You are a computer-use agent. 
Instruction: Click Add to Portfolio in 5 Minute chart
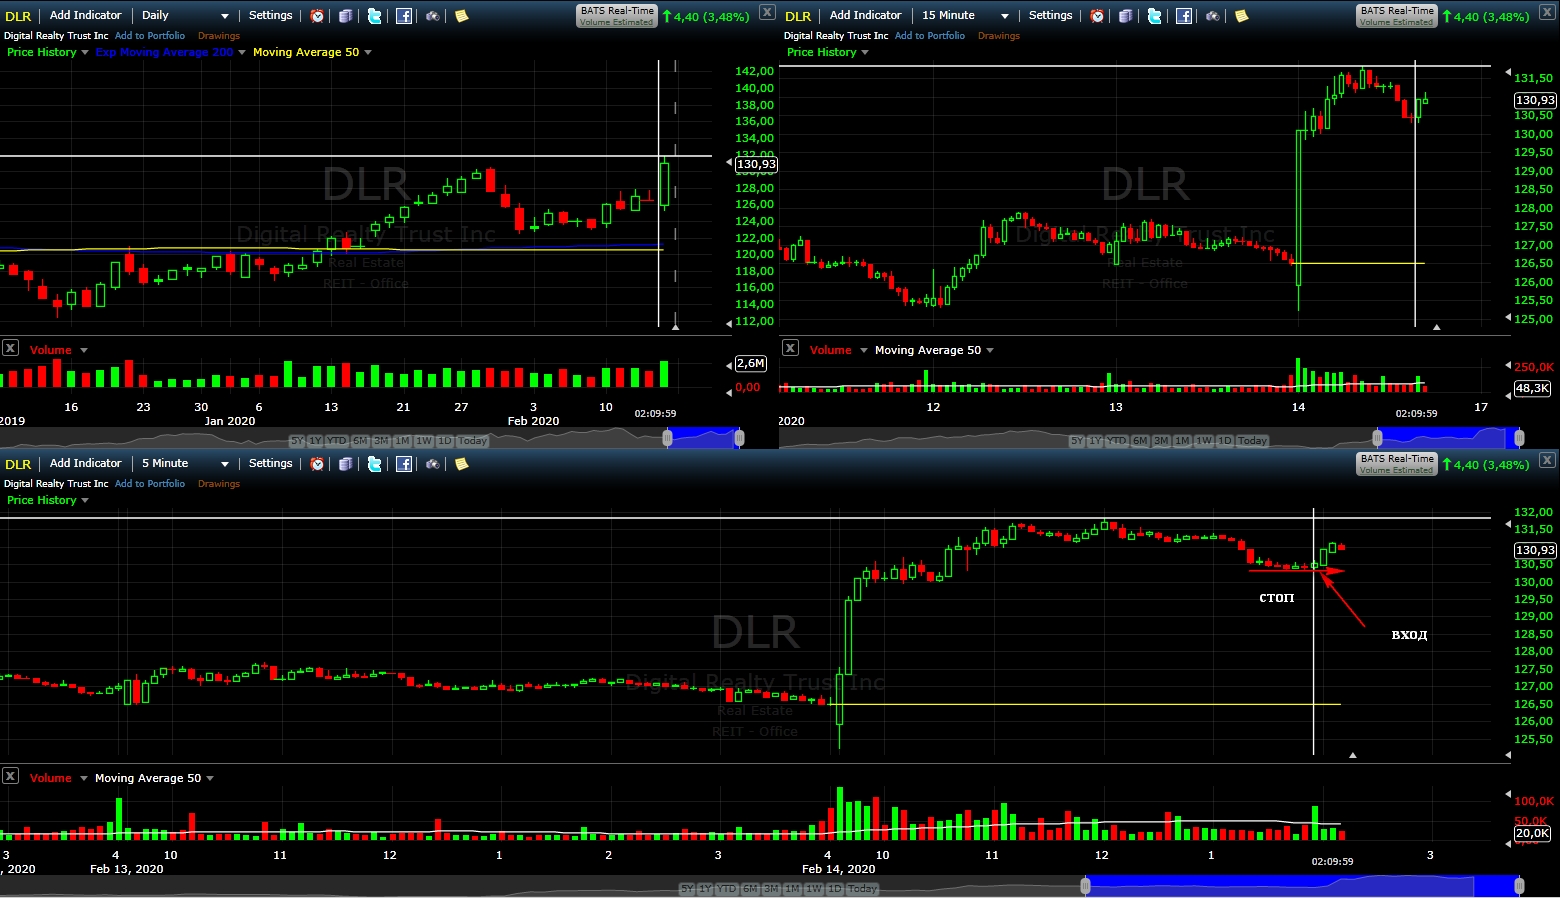(x=150, y=484)
